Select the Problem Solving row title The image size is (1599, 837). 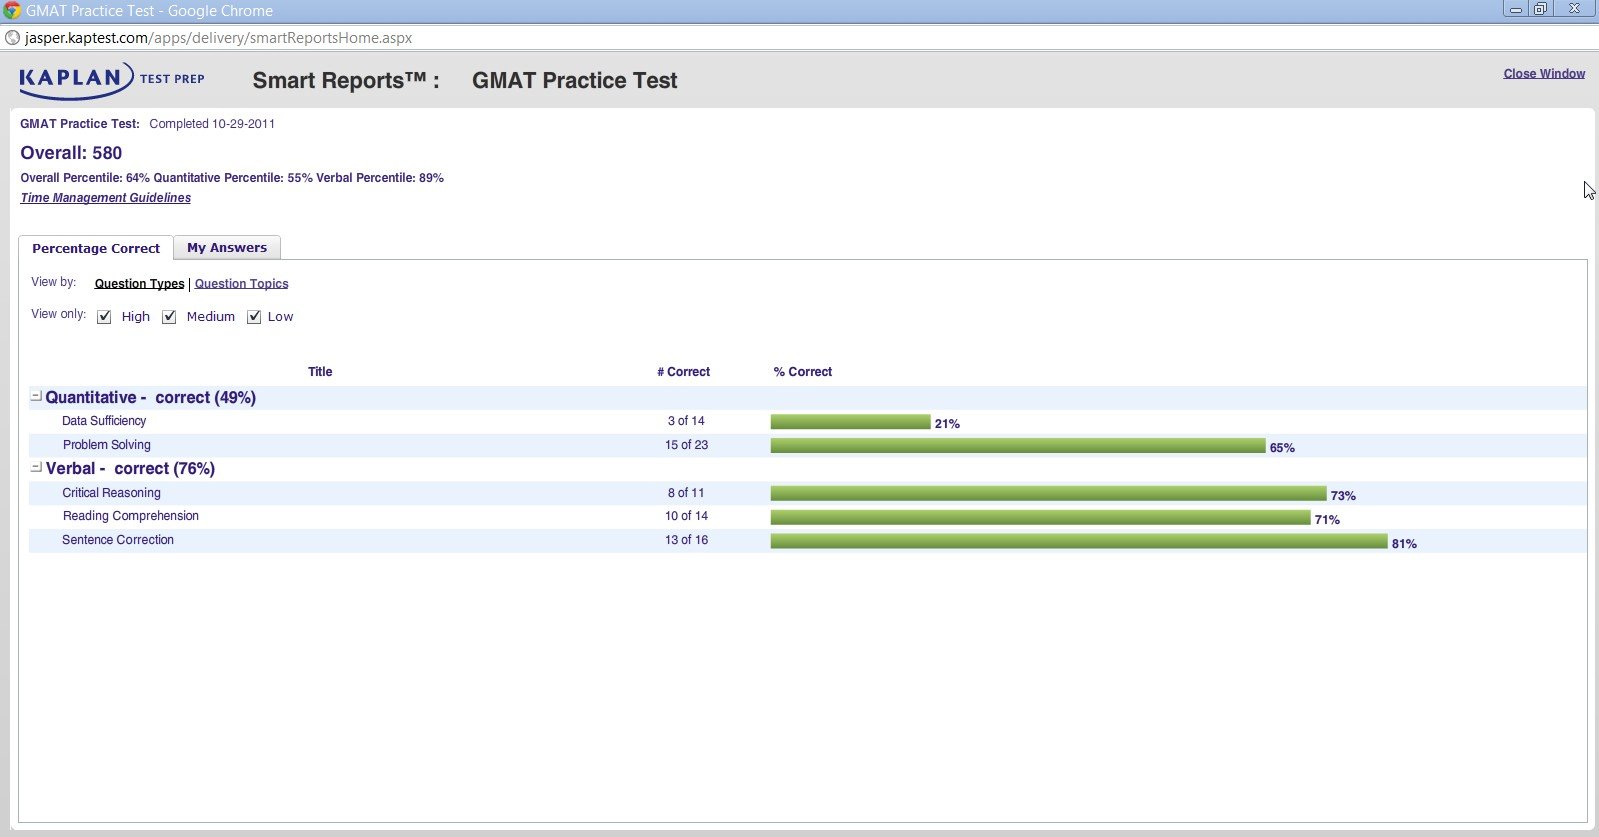click(107, 445)
